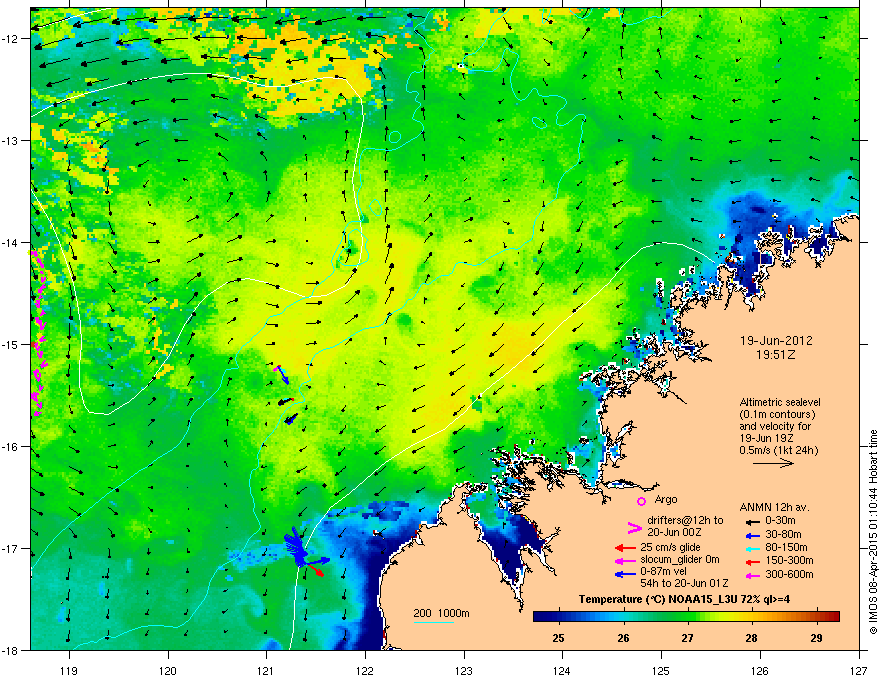Click the red 25 cm/s glide arrow

pyautogui.click(x=625, y=548)
